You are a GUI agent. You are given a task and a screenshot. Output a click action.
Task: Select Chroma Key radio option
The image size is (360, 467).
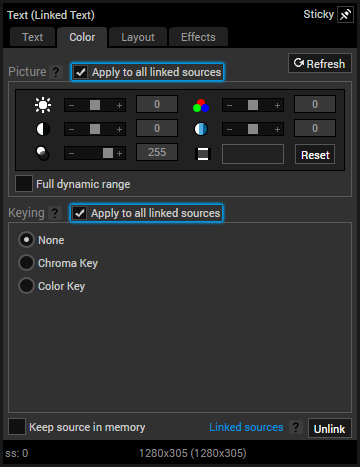pos(26,263)
